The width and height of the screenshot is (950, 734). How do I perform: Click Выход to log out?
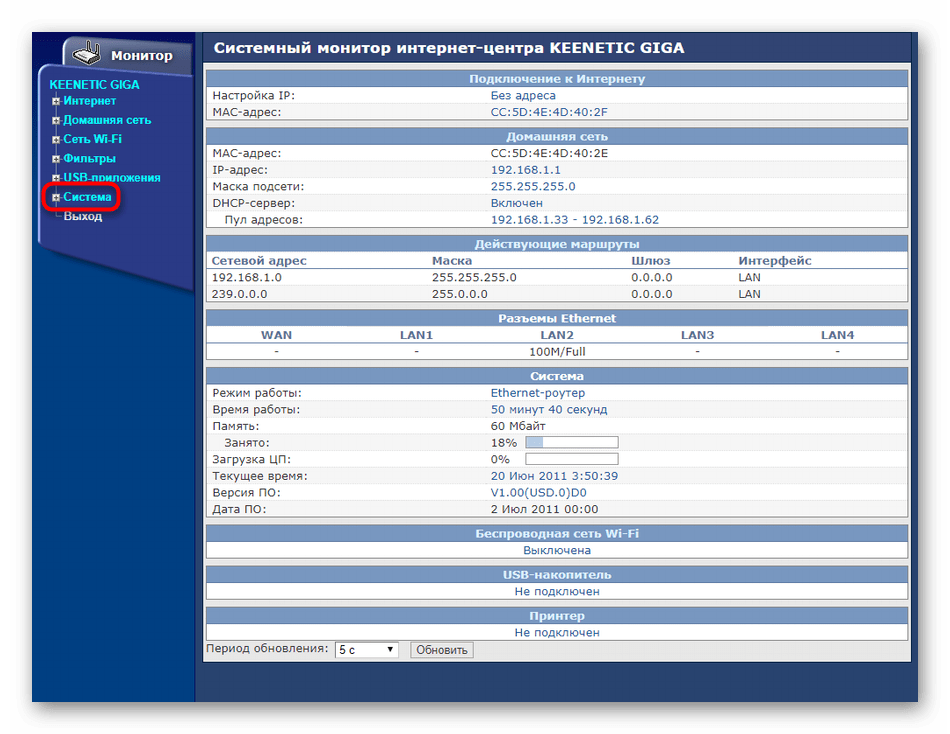point(82,216)
